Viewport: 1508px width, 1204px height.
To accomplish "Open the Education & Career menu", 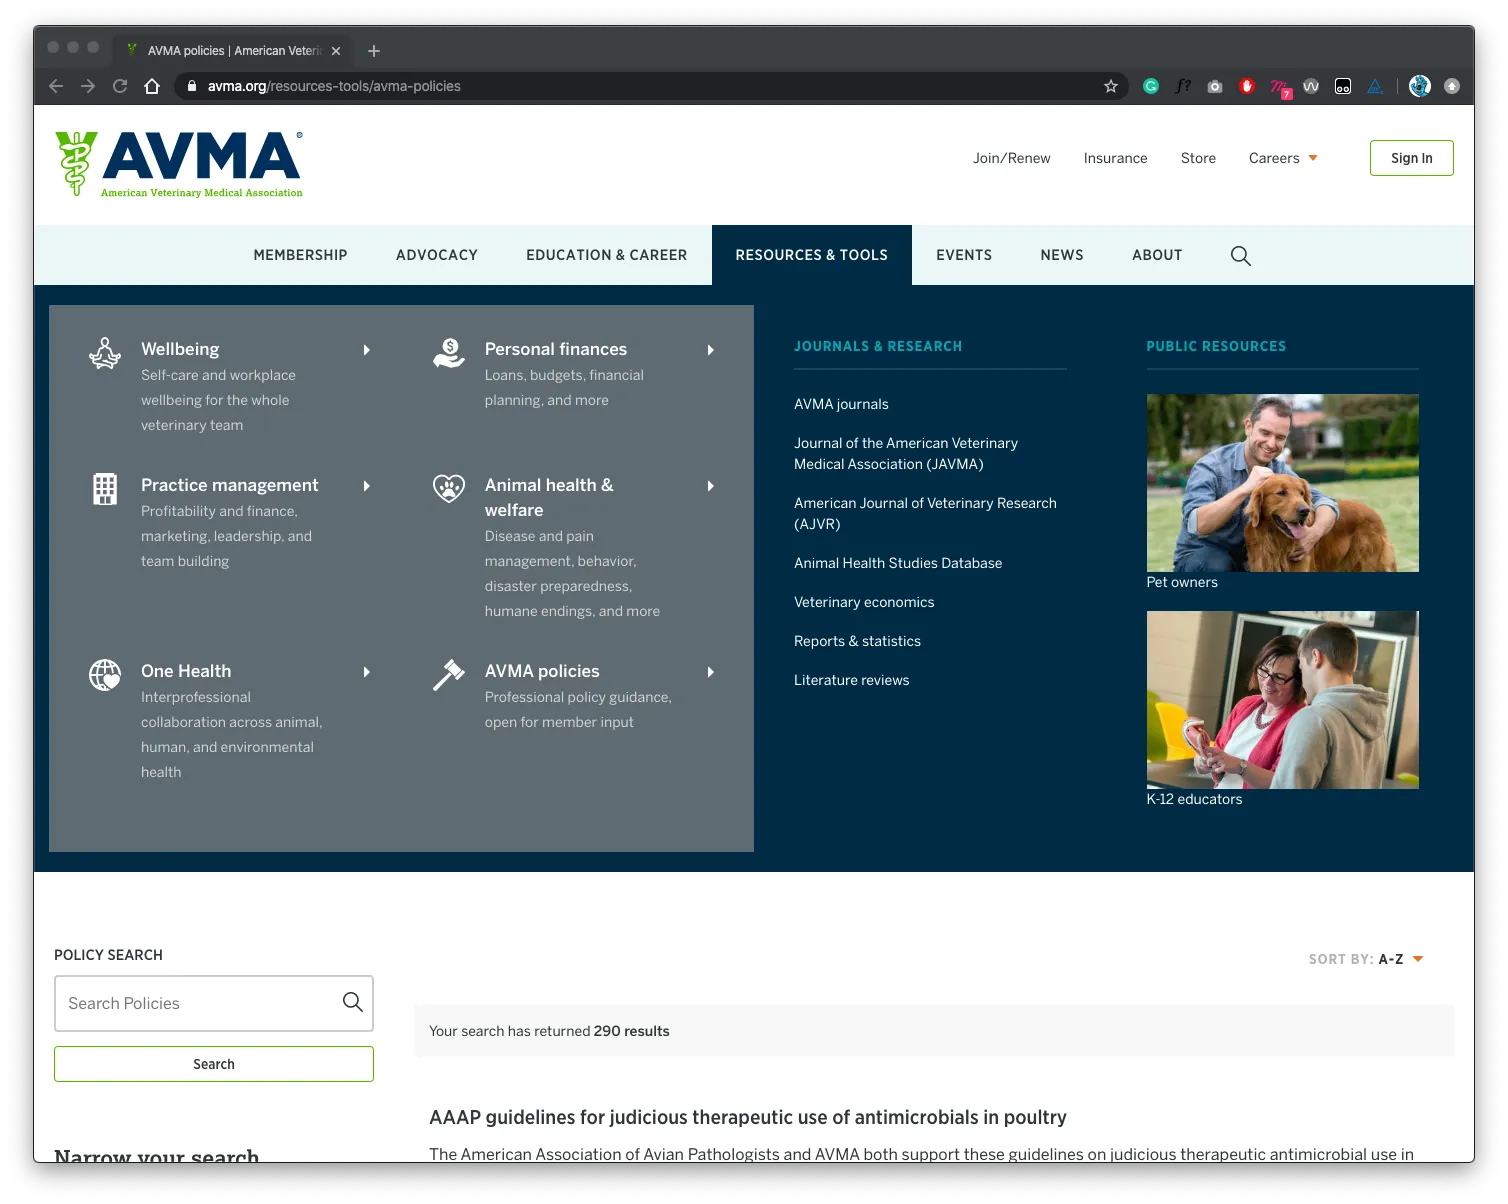I will click(607, 255).
